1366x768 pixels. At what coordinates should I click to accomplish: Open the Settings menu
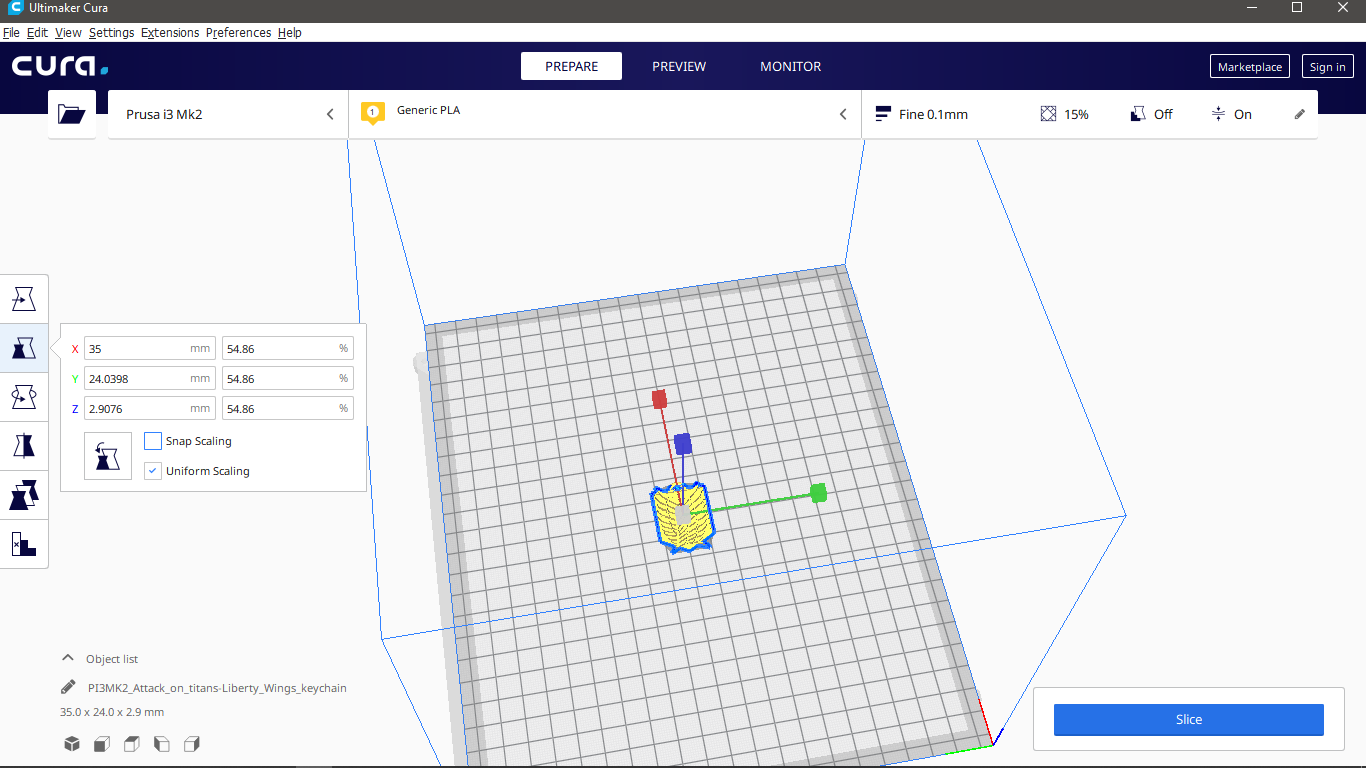click(111, 33)
